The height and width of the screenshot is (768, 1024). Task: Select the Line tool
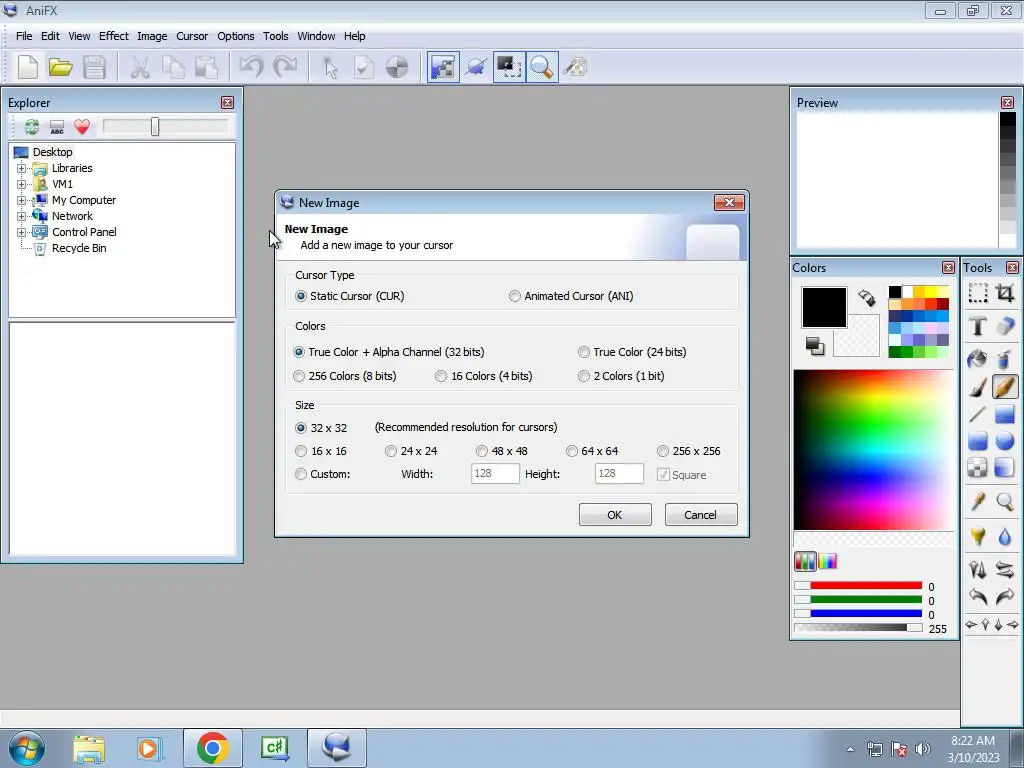pos(978,414)
